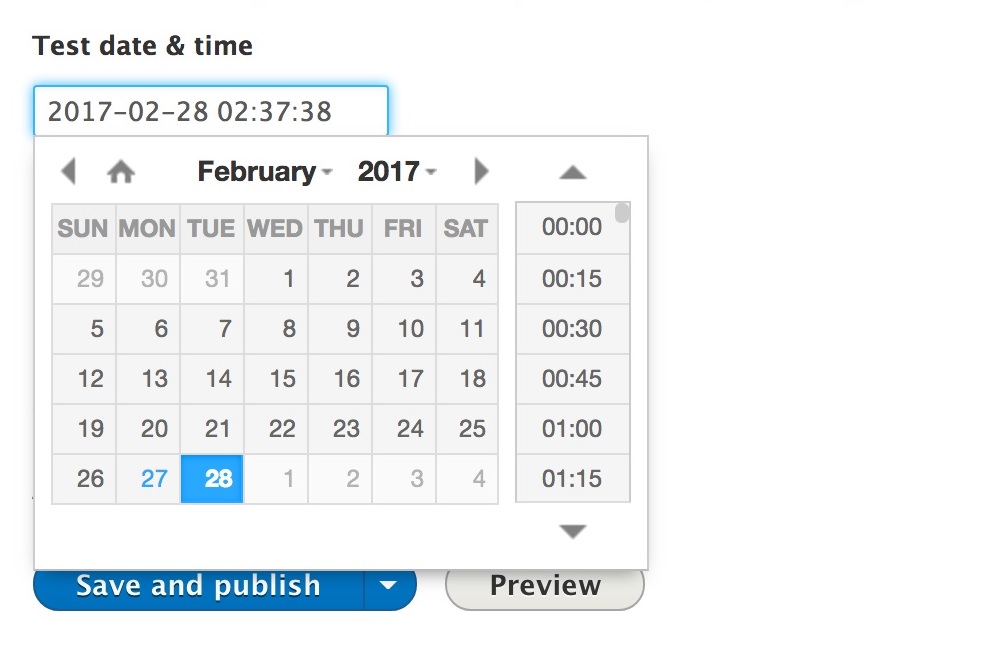Choose February 14 on the calendar
Screen dimensions: 1000x650
(212, 378)
